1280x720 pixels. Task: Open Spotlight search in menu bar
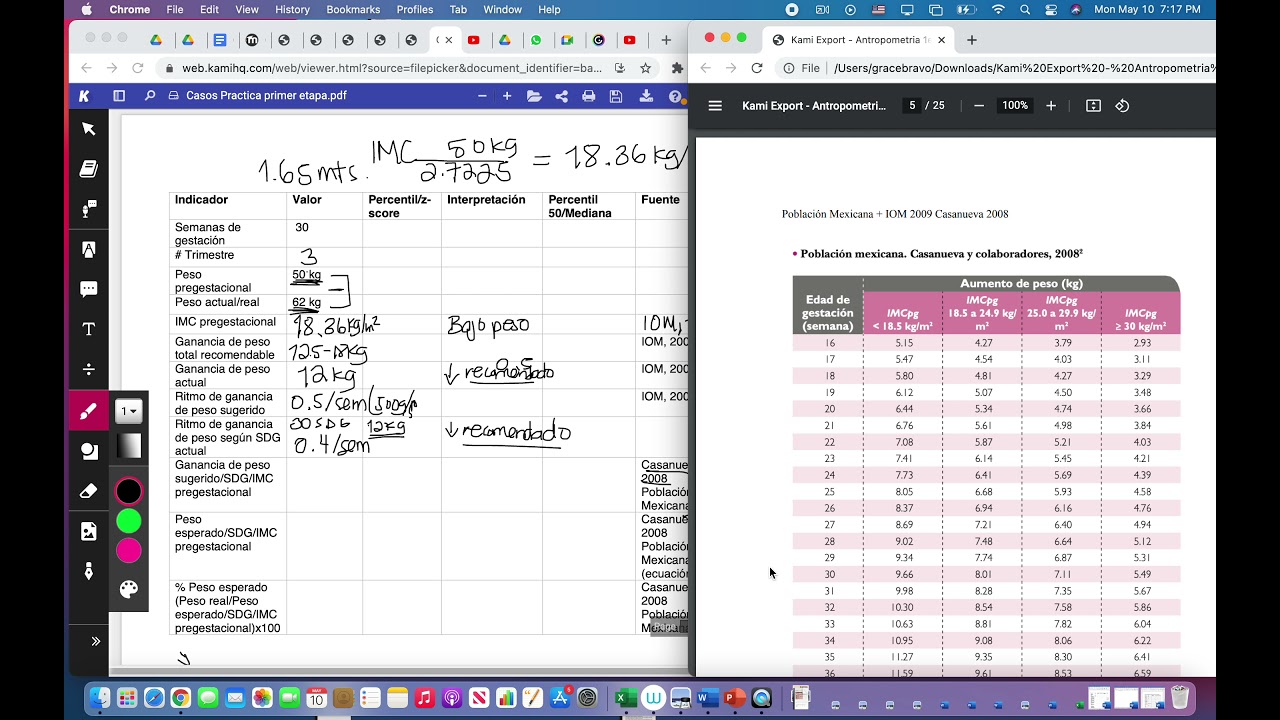pos(1025,9)
